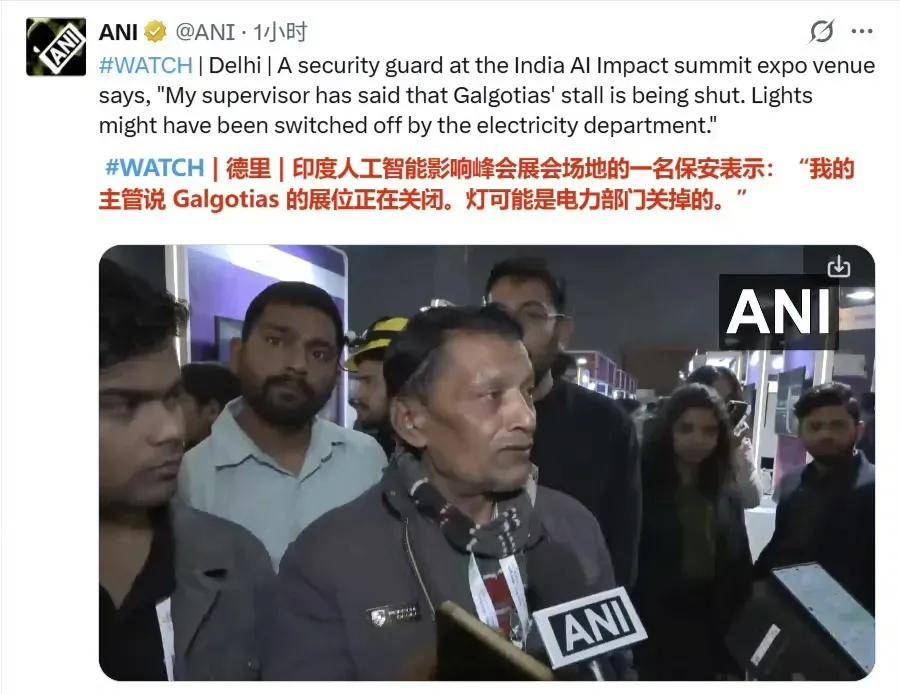Click the 1小时 post timestamp
The height and width of the screenshot is (694, 900).
click(x=280, y=32)
